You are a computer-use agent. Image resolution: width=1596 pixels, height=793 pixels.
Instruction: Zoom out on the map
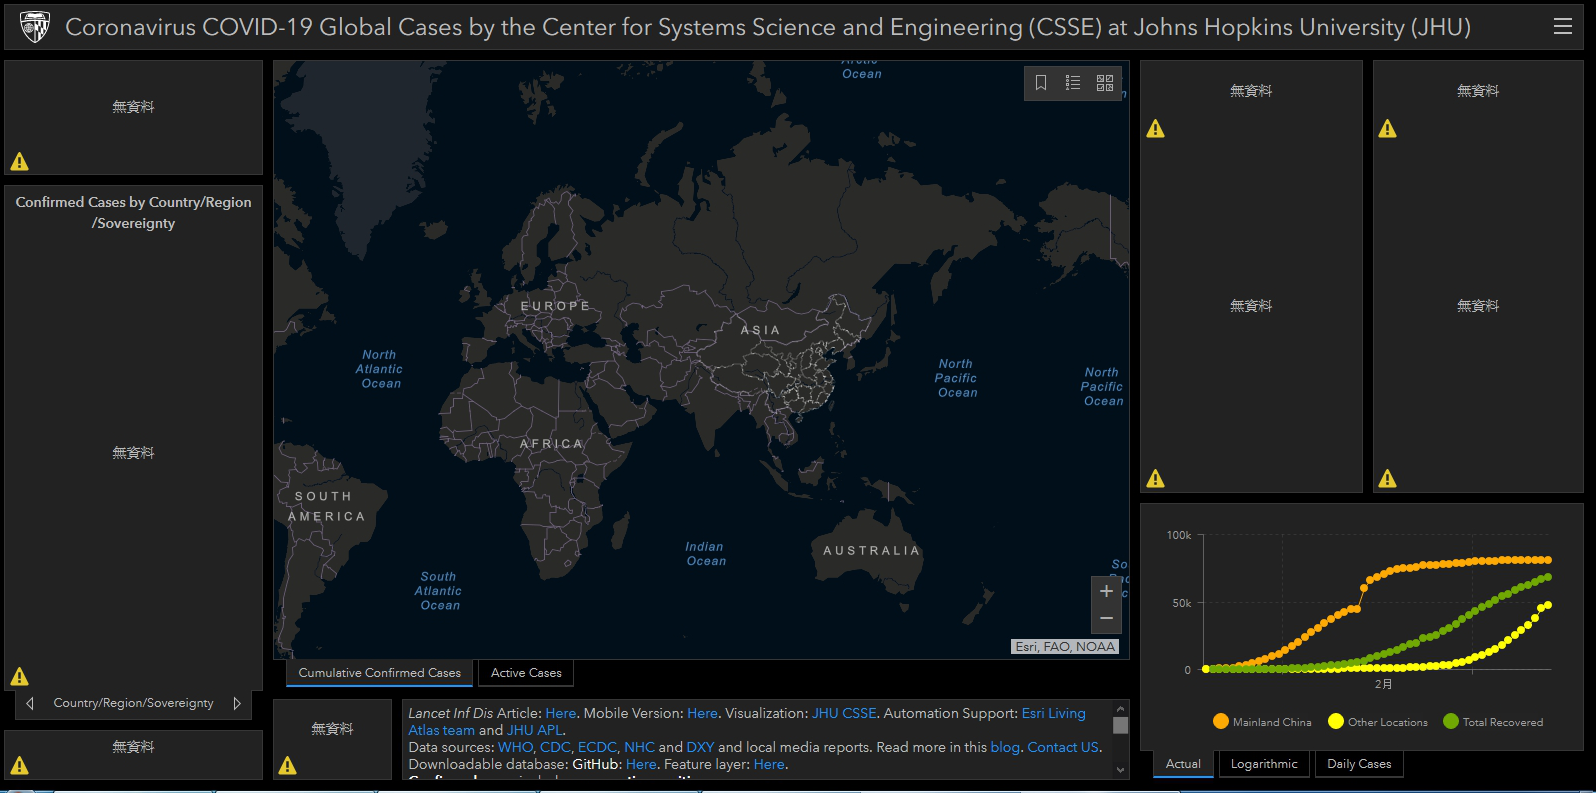click(1106, 618)
